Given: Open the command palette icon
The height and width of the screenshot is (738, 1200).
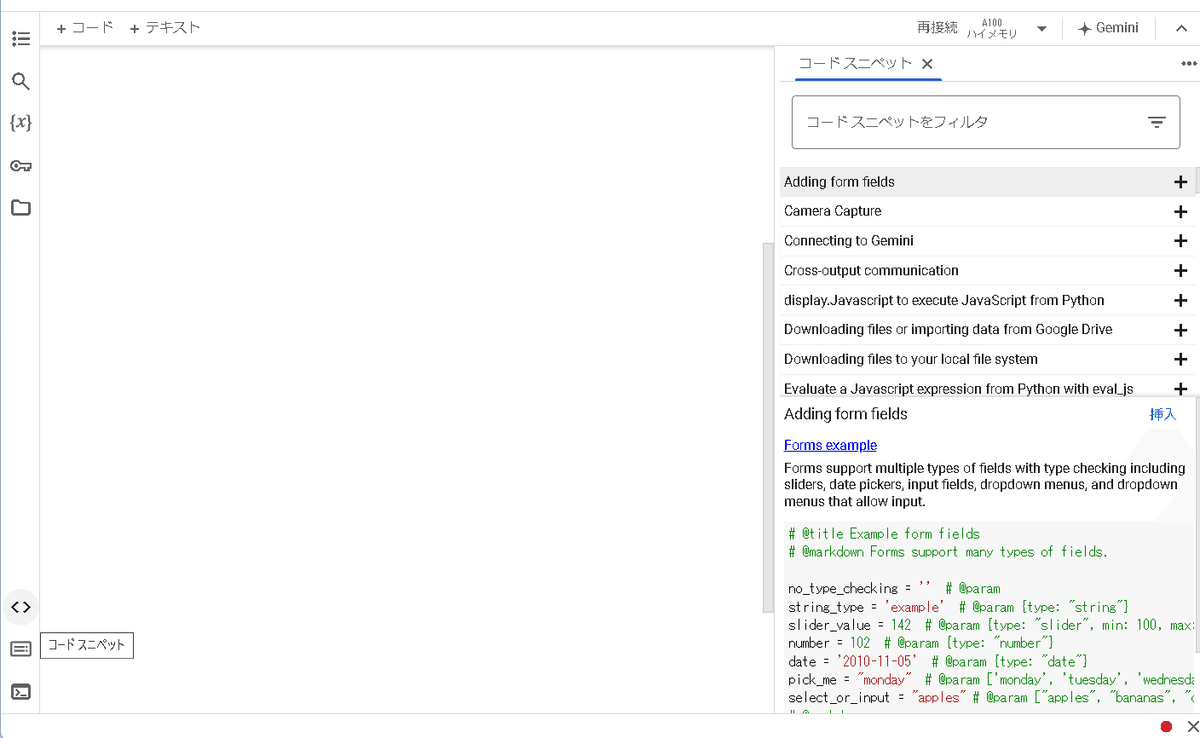Looking at the screenshot, I should pyautogui.click(x=21, y=648).
